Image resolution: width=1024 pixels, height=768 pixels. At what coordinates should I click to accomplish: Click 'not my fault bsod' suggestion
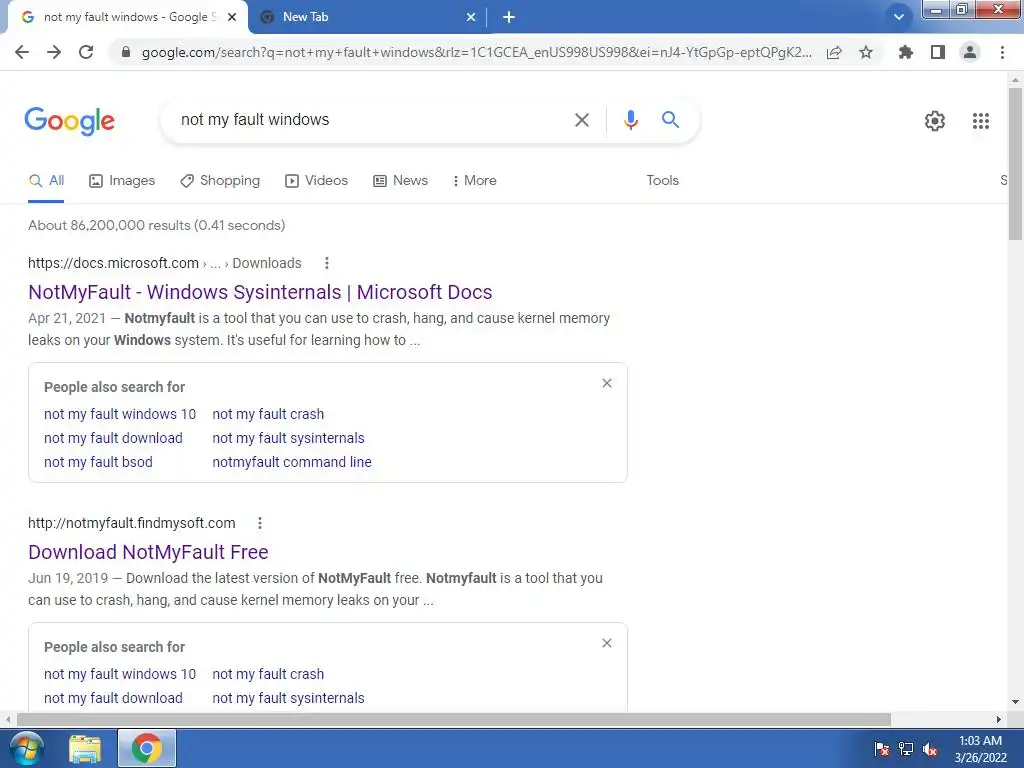pyautogui.click(x=98, y=462)
